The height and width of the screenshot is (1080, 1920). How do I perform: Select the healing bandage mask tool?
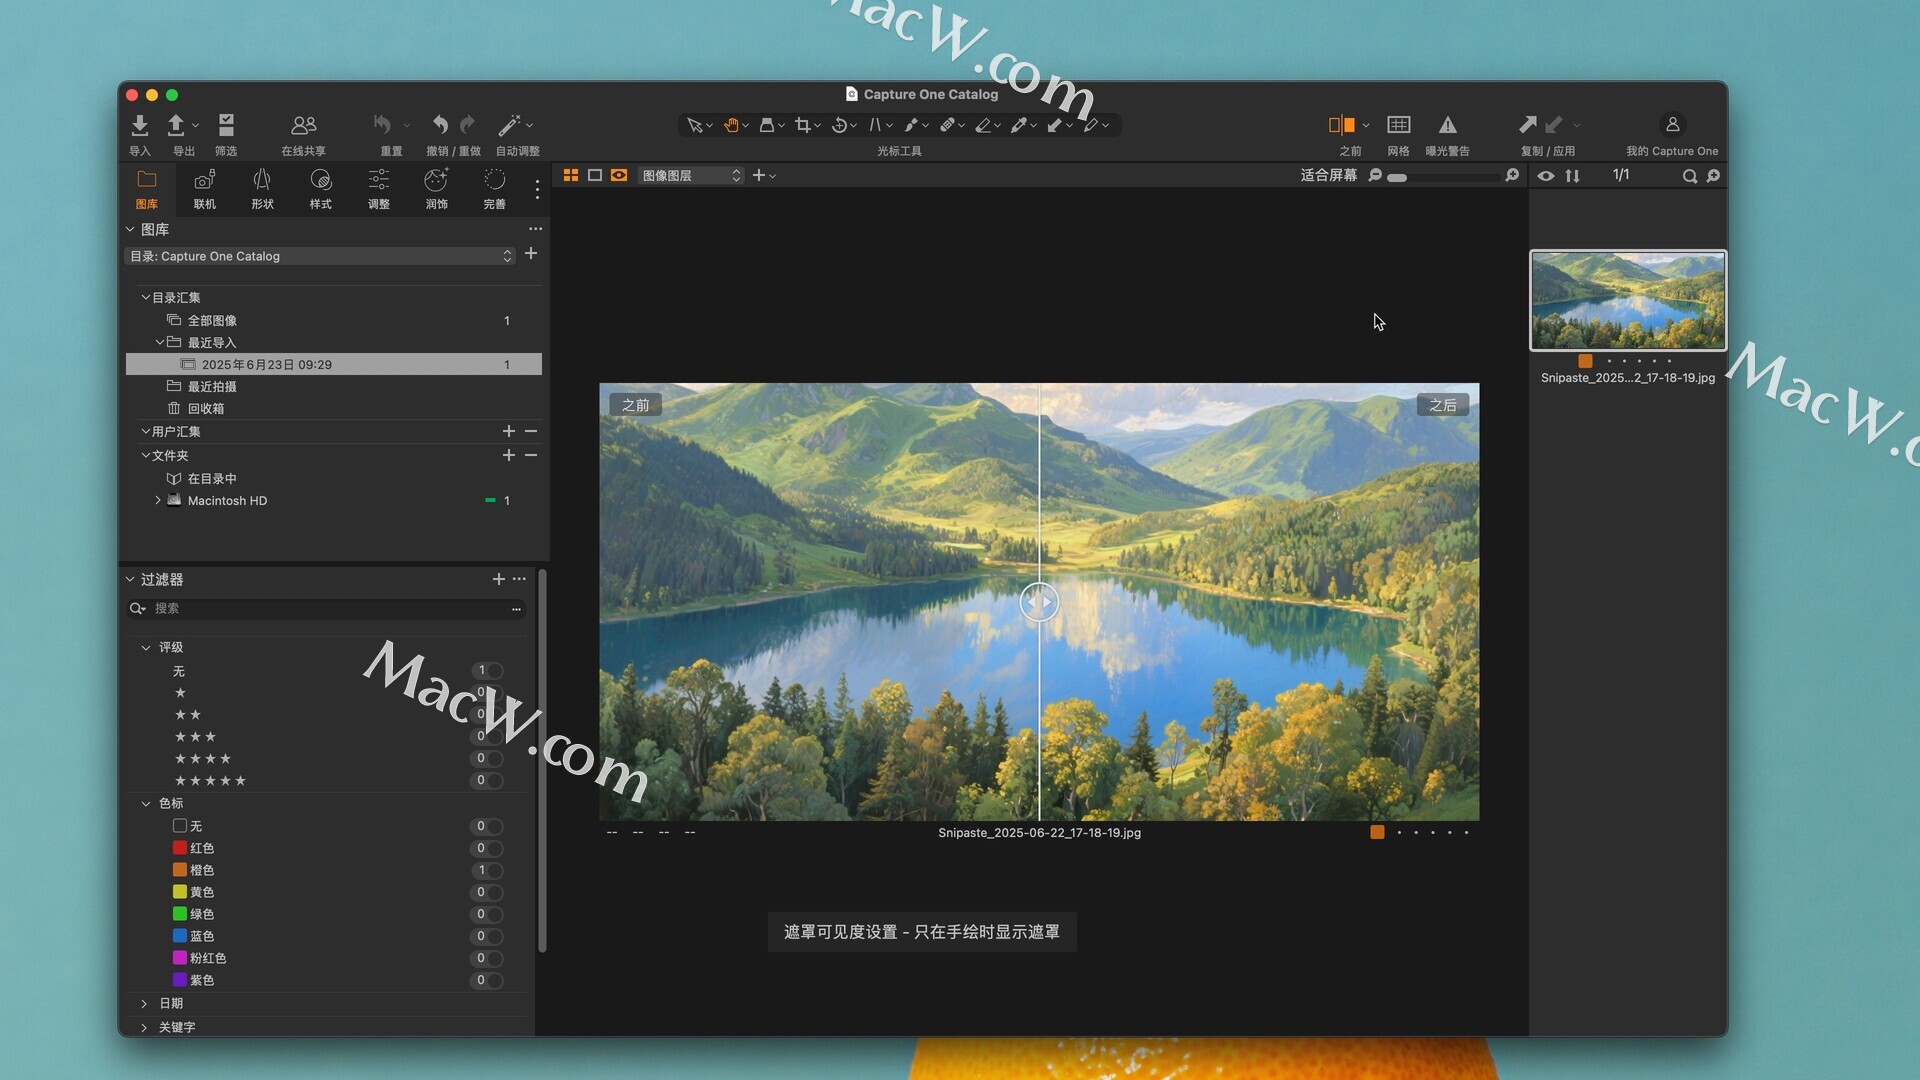pos(946,125)
